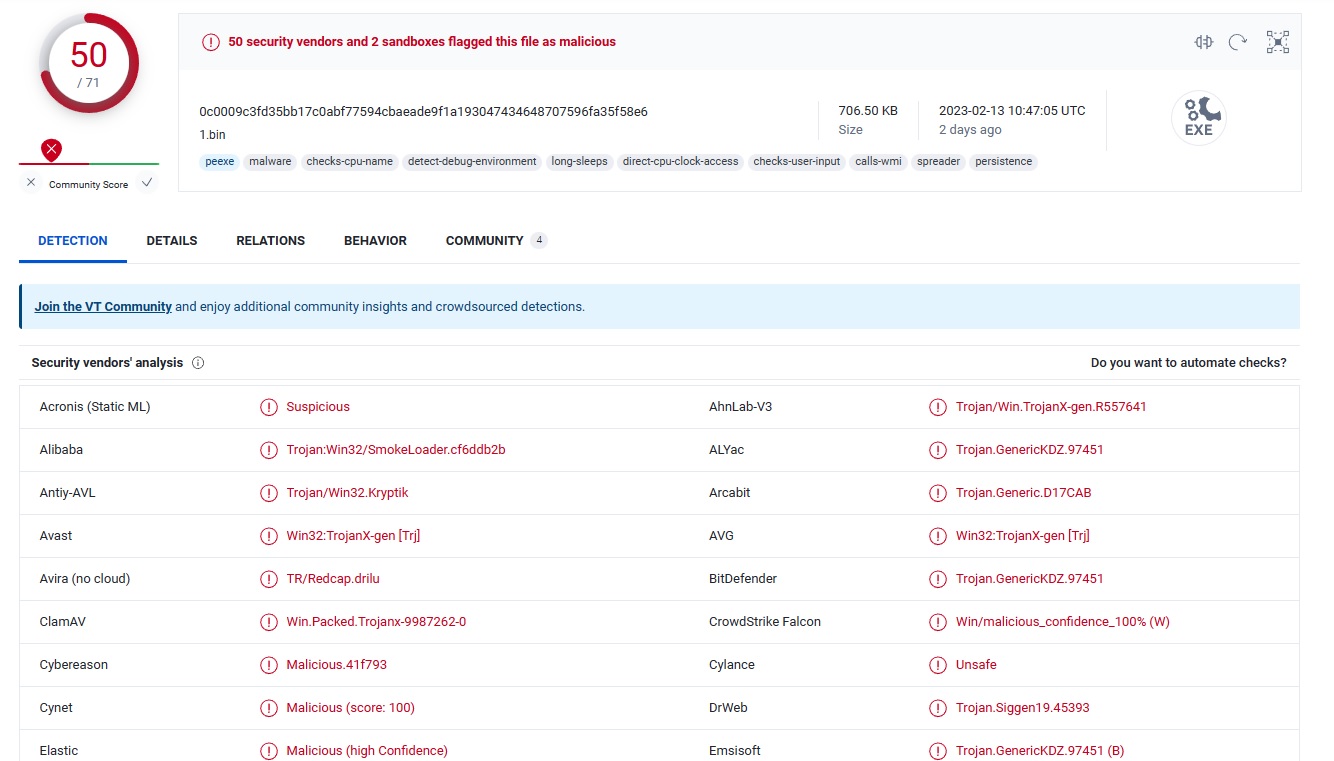Click the file name 1.bin
Screen dimensions: 1334x761
pyautogui.click(x=212, y=134)
